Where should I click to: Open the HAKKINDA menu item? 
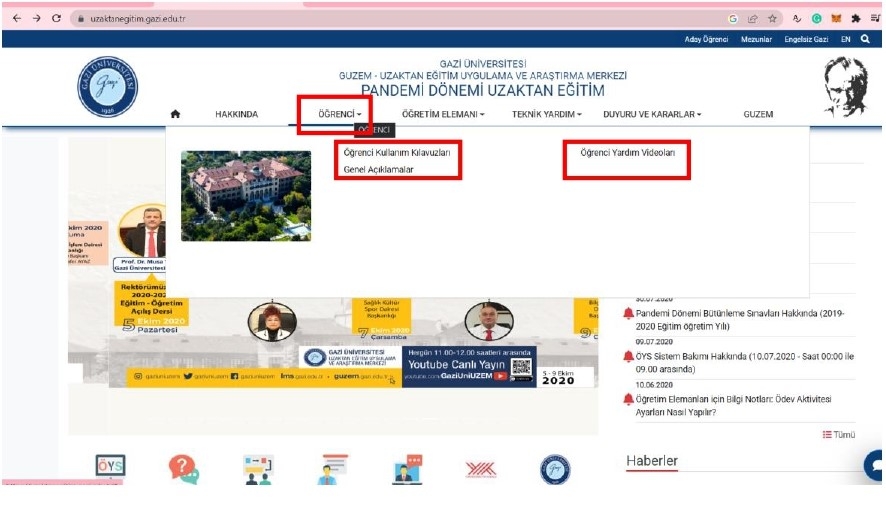coord(236,114)
